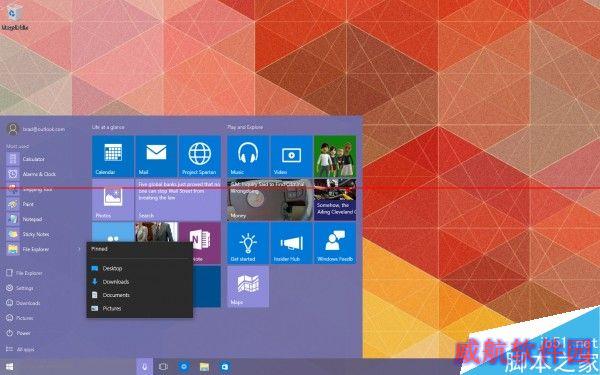Open the Photos tile
Screen dimensions: 600x375
pyautogui.click(x=113, y=200)
